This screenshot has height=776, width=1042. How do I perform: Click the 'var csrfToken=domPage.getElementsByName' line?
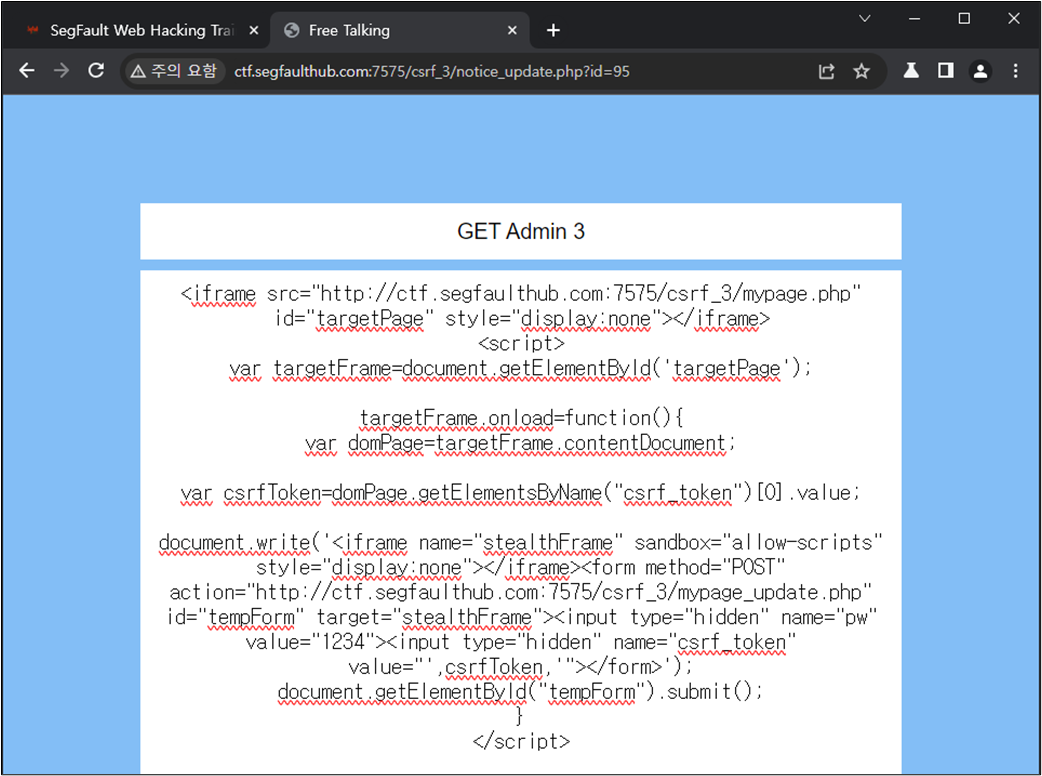[521, 493]
